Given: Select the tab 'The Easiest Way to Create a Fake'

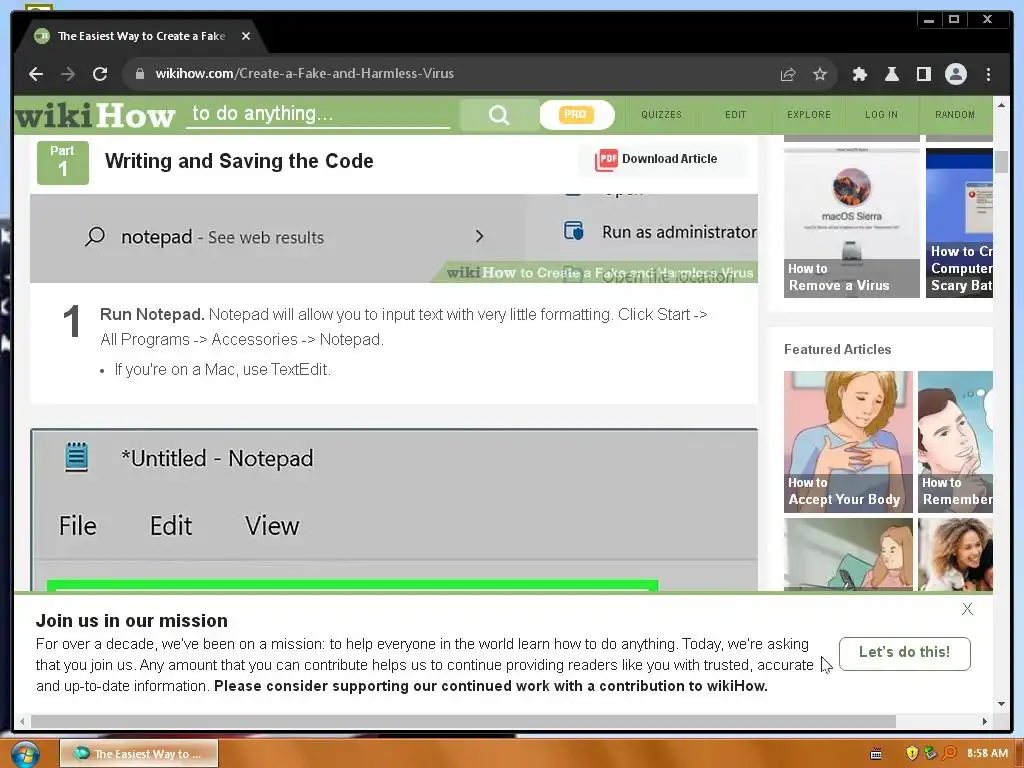Looking at the screenshot, I should (x=141, y=37).
